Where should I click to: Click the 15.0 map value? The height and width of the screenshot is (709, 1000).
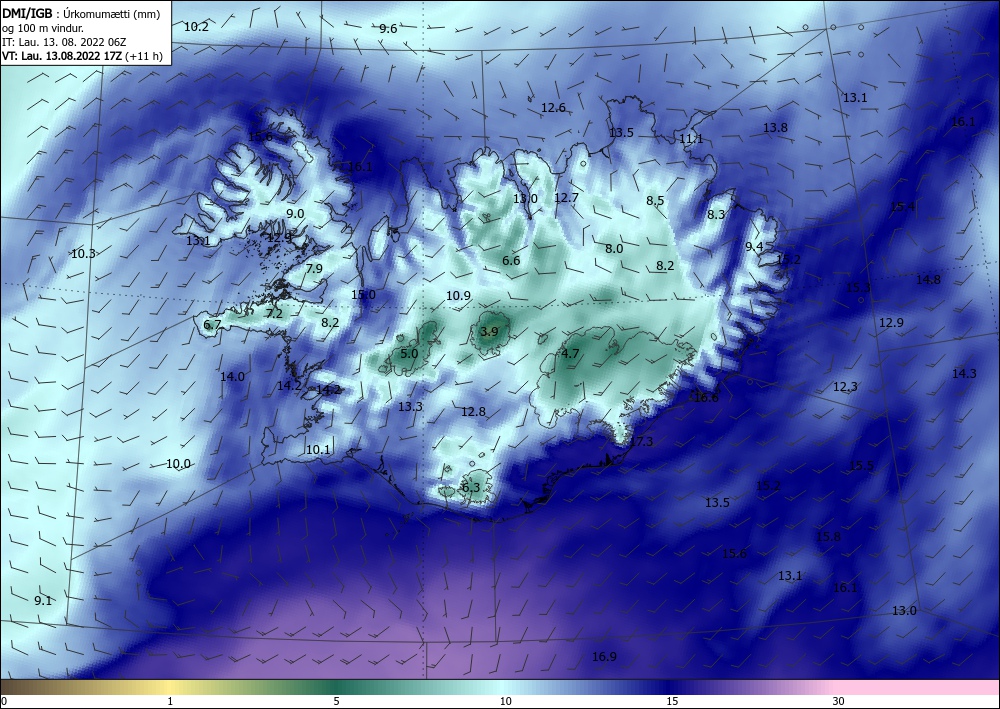[x=364, y=295]
